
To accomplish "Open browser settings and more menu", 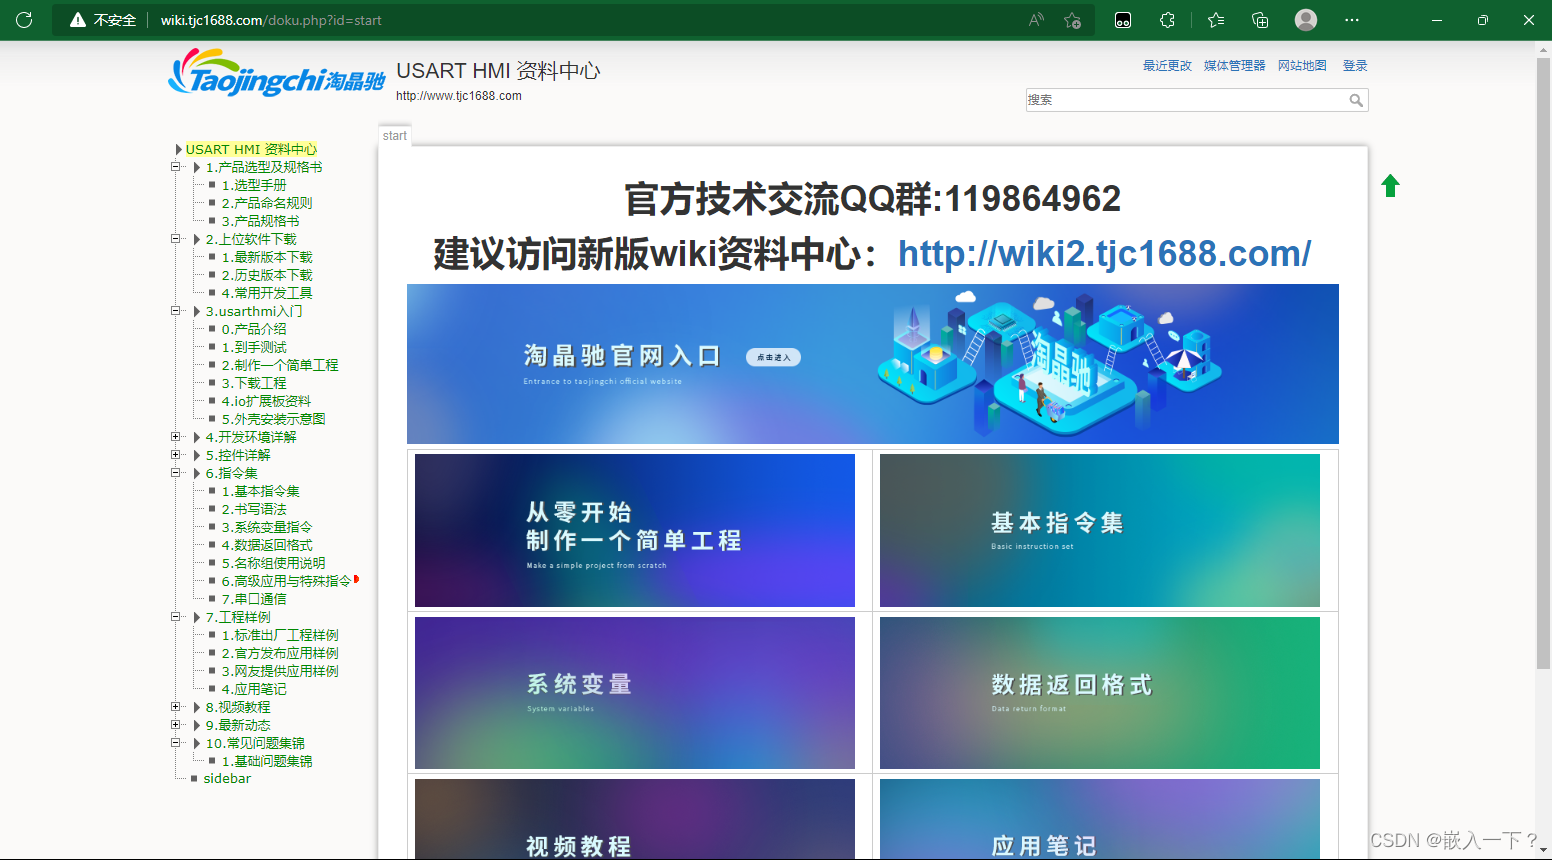I will pyautogui.click(x=1352, y=20).
